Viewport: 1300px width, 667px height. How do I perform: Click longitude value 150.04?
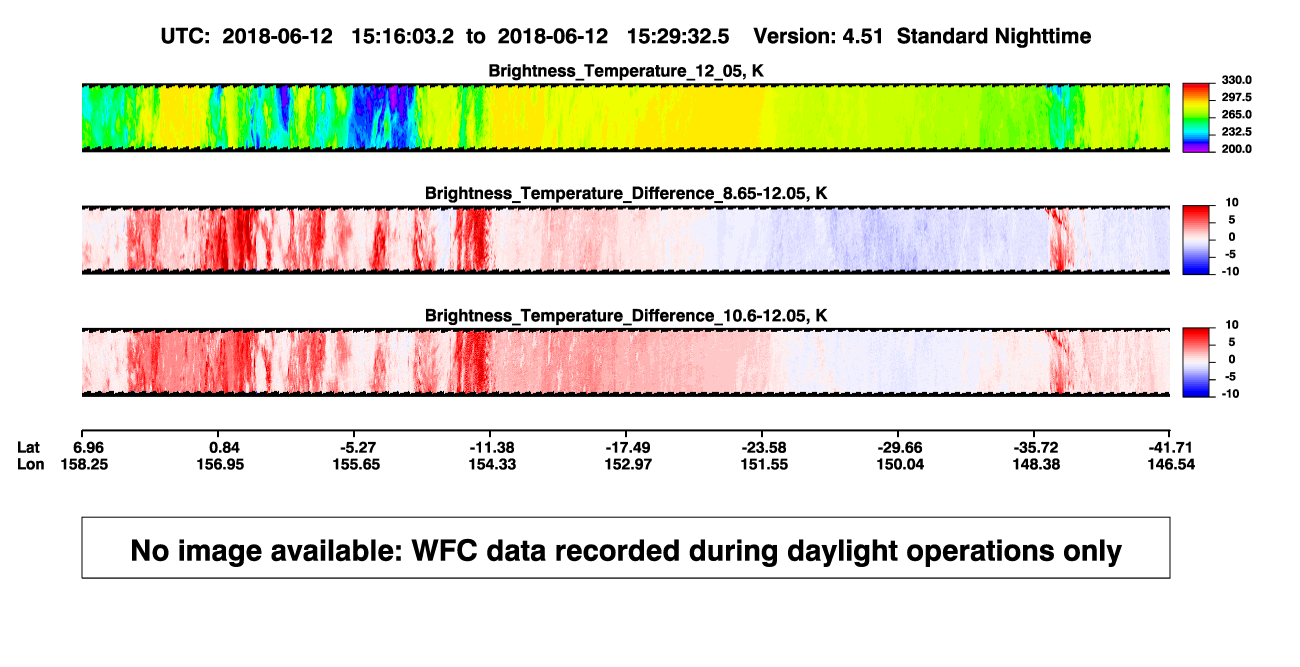point(900,464)
